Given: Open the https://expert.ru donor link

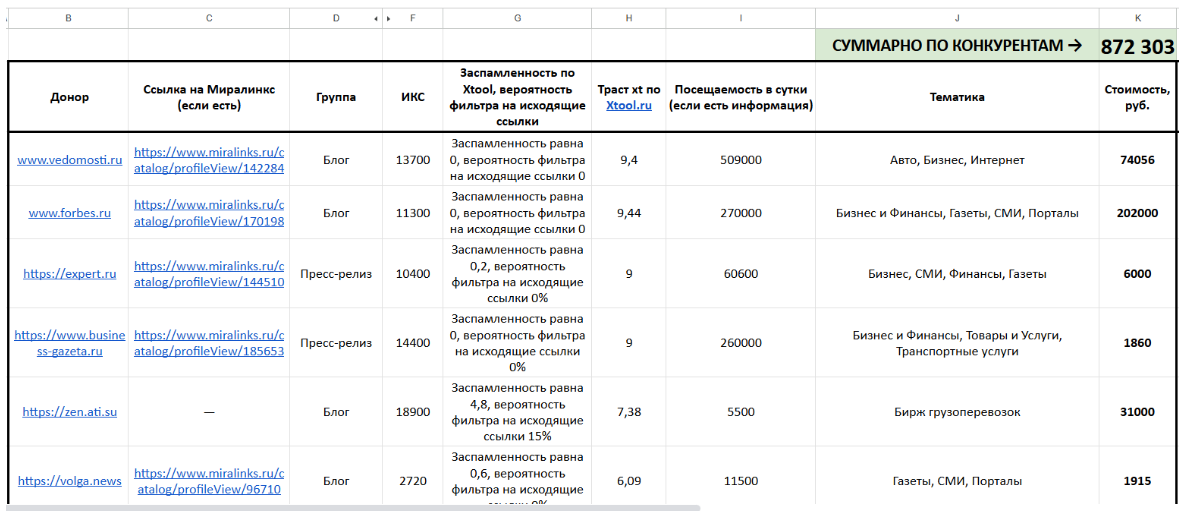Looking at the screenshot, I should pyautogui.click(x=69, y=274).
